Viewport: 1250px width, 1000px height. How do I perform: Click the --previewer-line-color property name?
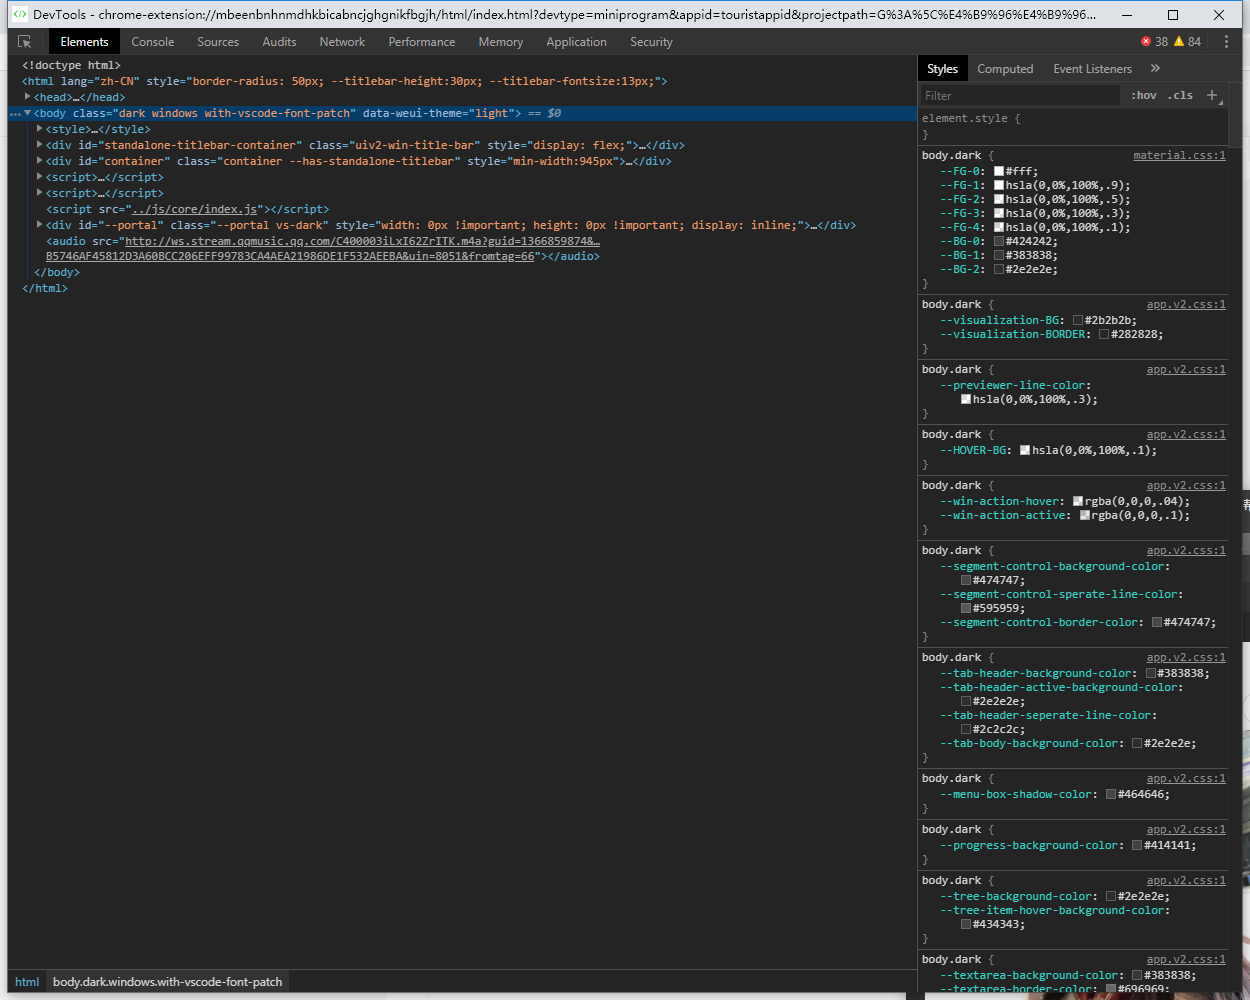tap(1014, 385)
